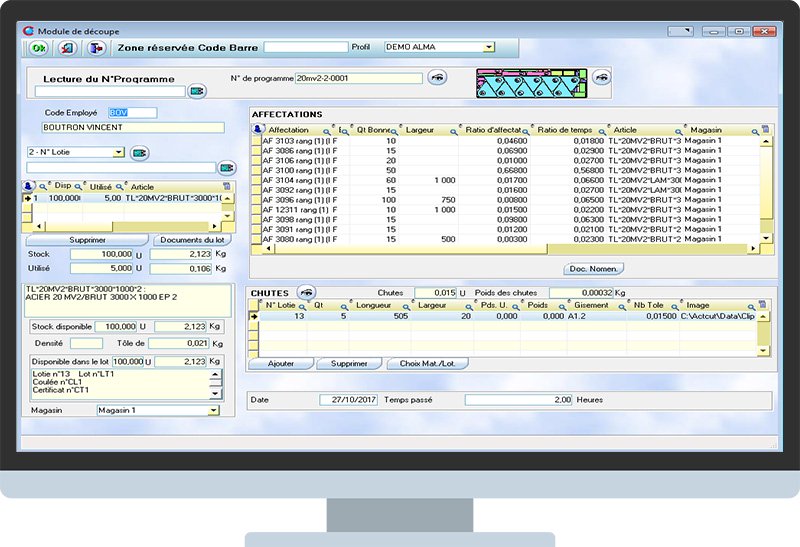Open the Profil DEMO ALMA dropdown
Viewport: 800px width, 547px height.
pos(488,47)
